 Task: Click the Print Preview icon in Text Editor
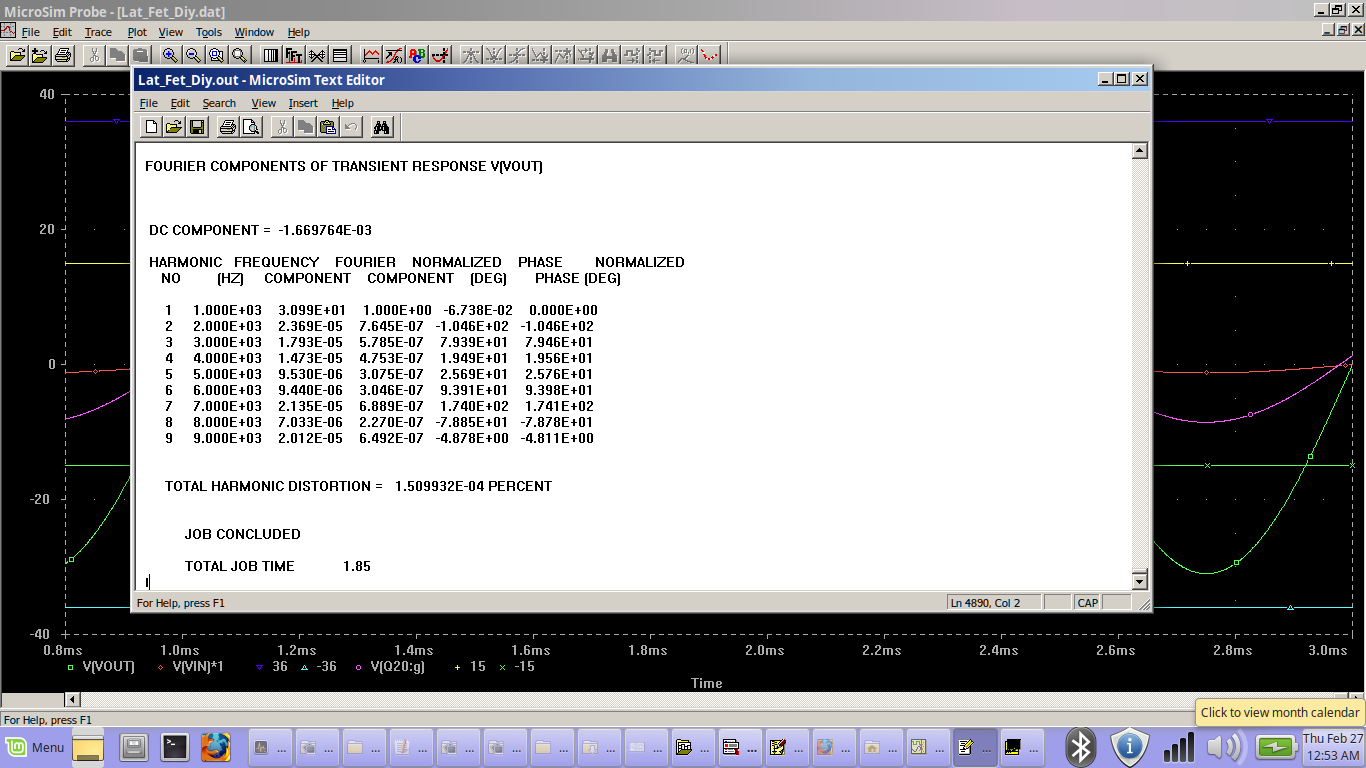coord(251,127)
